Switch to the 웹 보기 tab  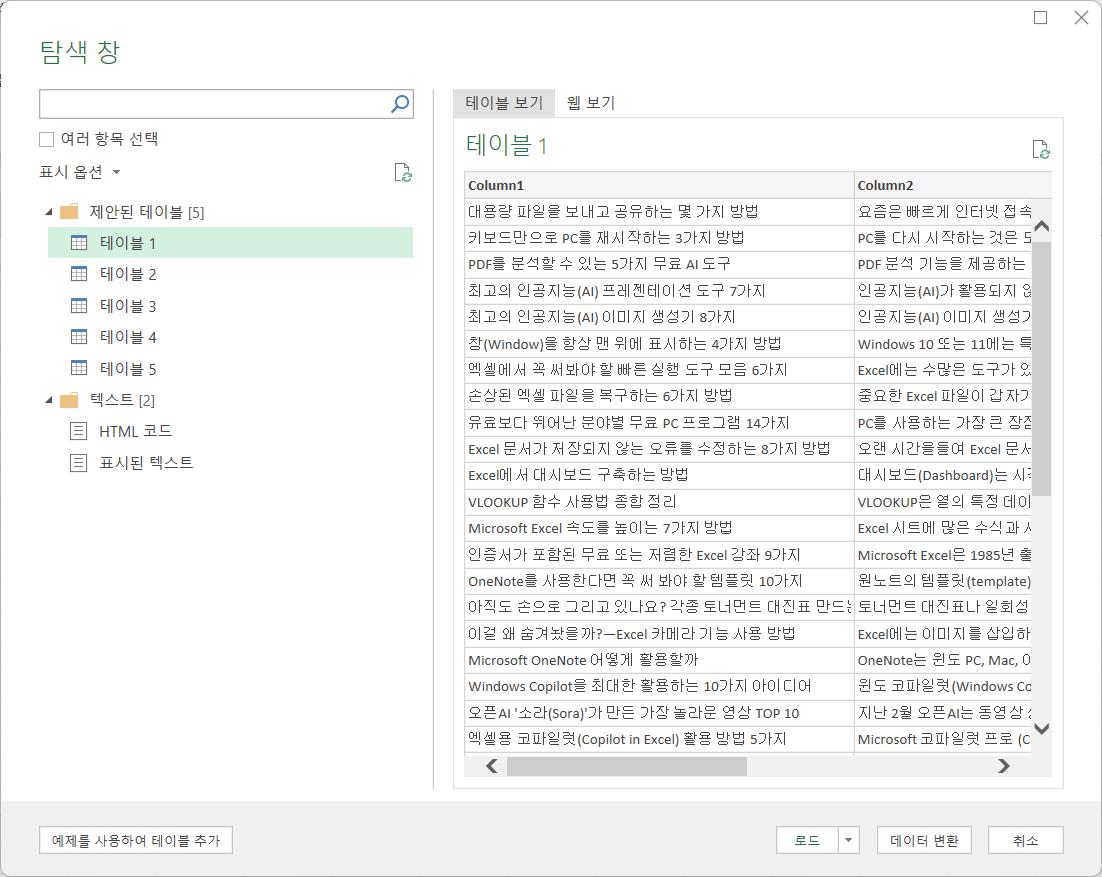[x=590, y=102]
